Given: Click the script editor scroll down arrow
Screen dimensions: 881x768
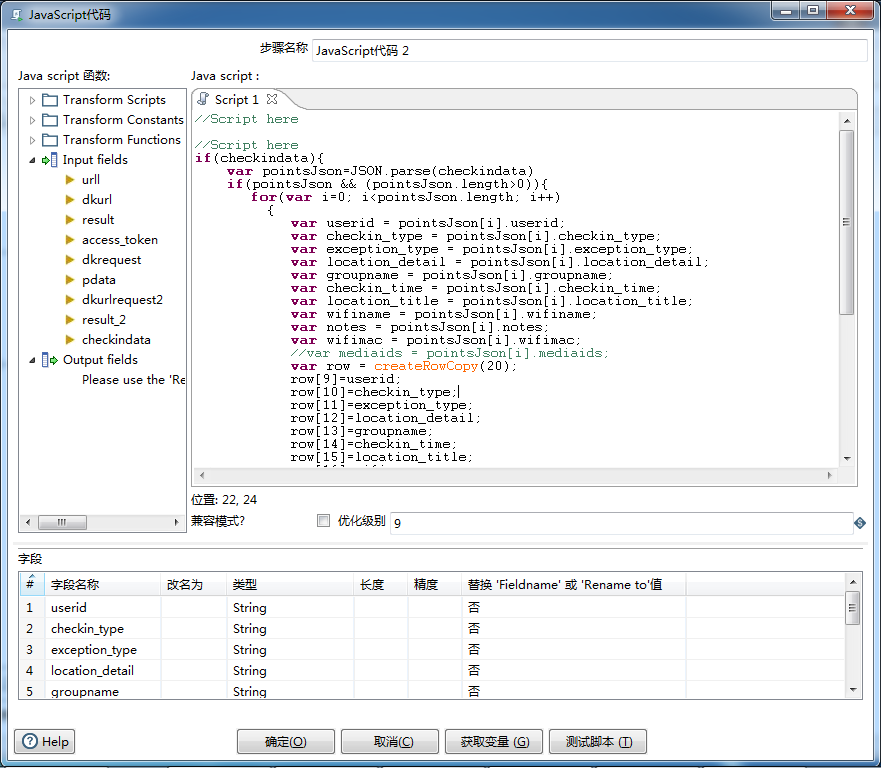Looking at the screenshot, I should tap(847, 459).
